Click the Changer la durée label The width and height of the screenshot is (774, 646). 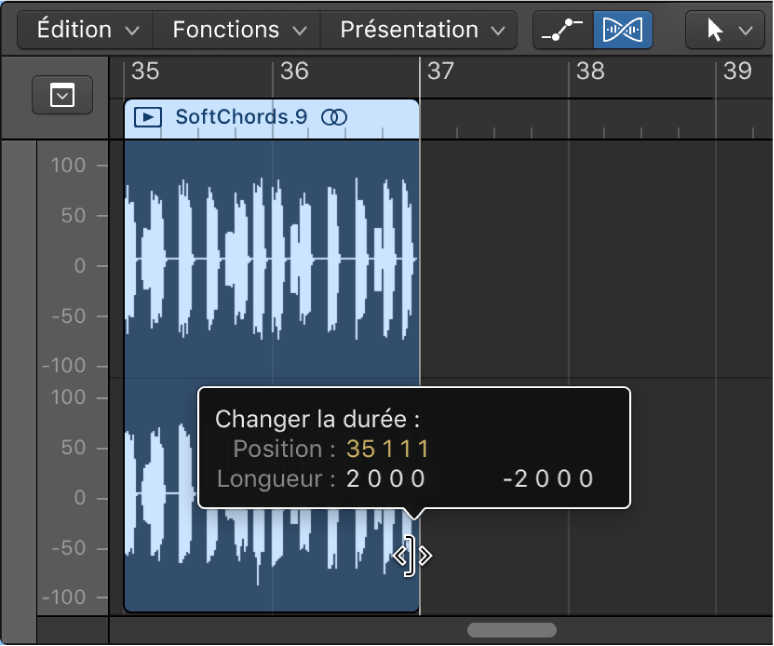tap(317, 419)
